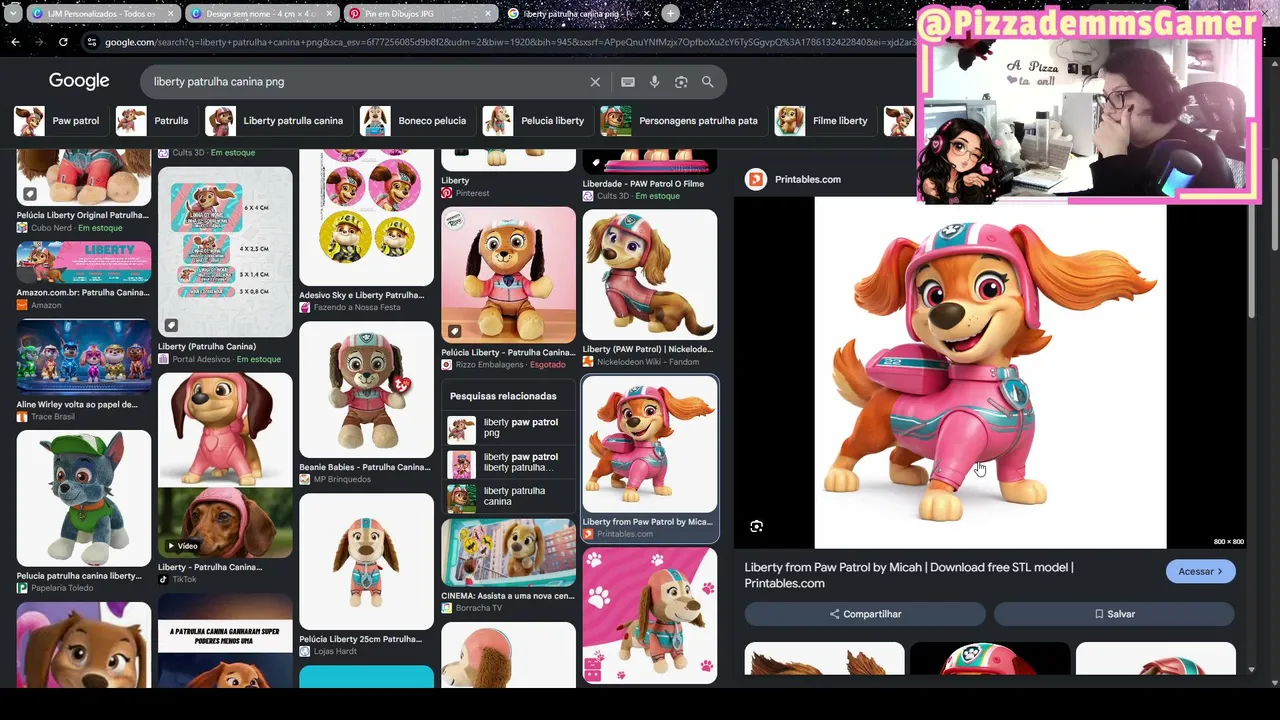Open Pelúcia Liberty Rizzo Embalagens thumbnail

[x=508, y=275]
